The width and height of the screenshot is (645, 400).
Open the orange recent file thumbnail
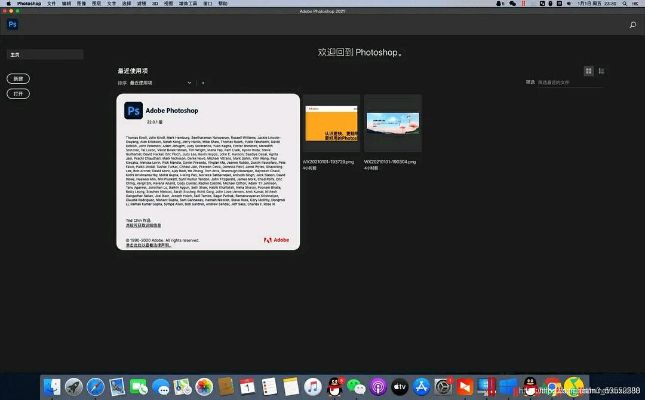pyautogui.click(x=331, y=124)
